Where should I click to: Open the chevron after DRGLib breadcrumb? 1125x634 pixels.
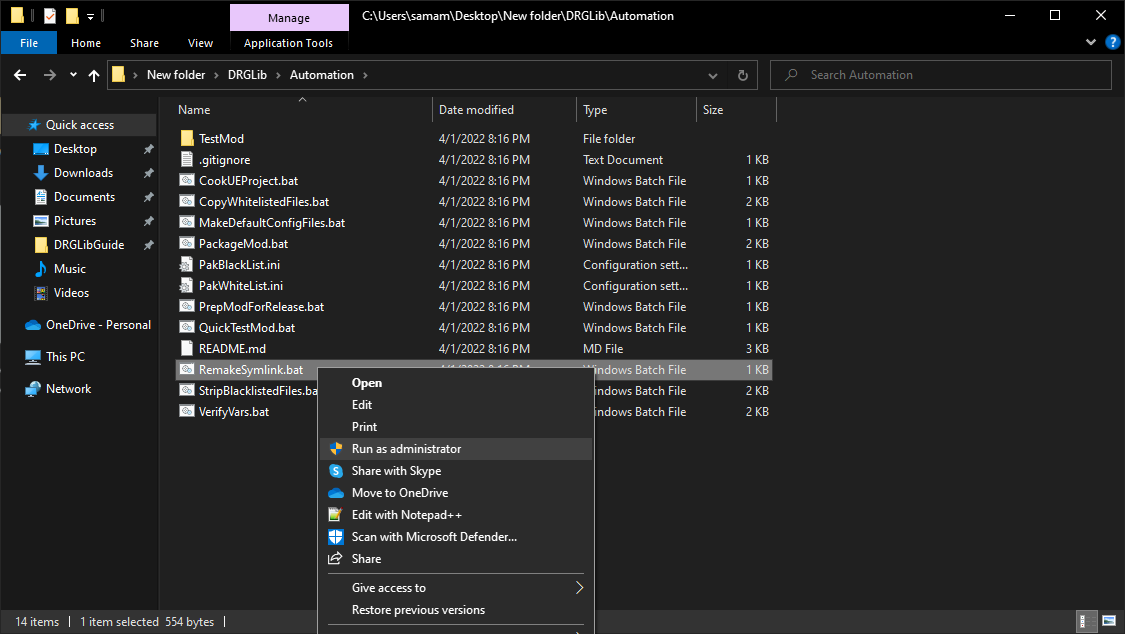(278, 75)
